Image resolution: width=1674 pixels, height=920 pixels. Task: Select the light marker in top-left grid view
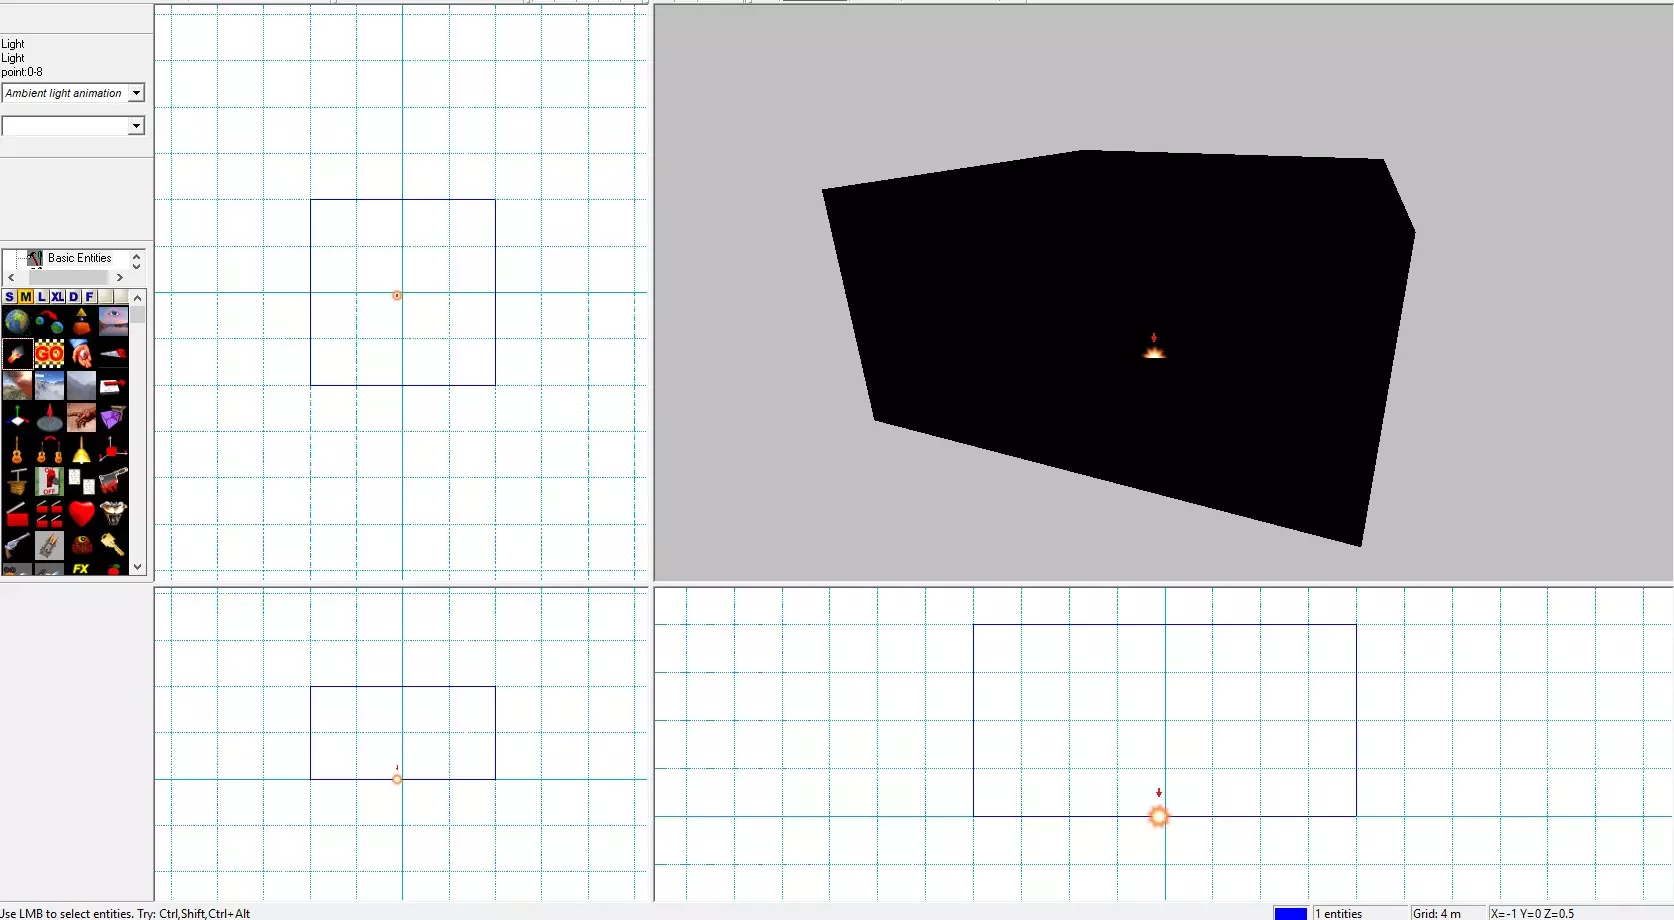(x=397, y=296)
